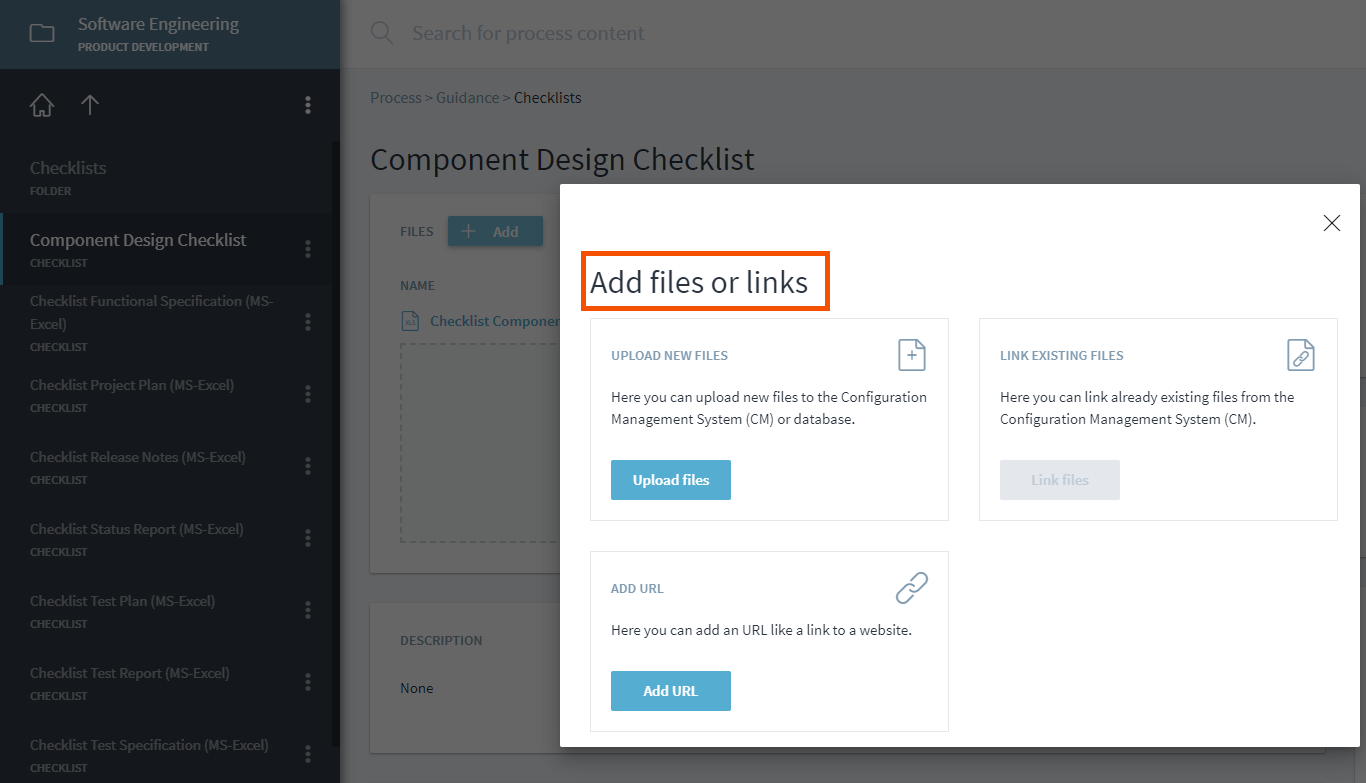Open options menu for Checklist Project Plan
The image size is (1366, 783).
pos(308,394)
